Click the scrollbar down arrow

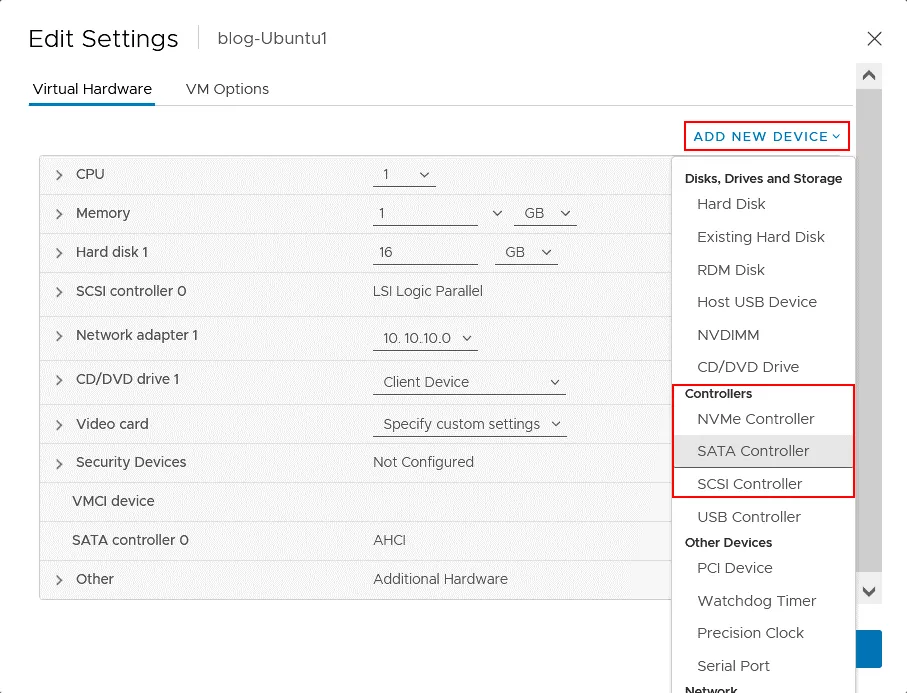[869, 592]
